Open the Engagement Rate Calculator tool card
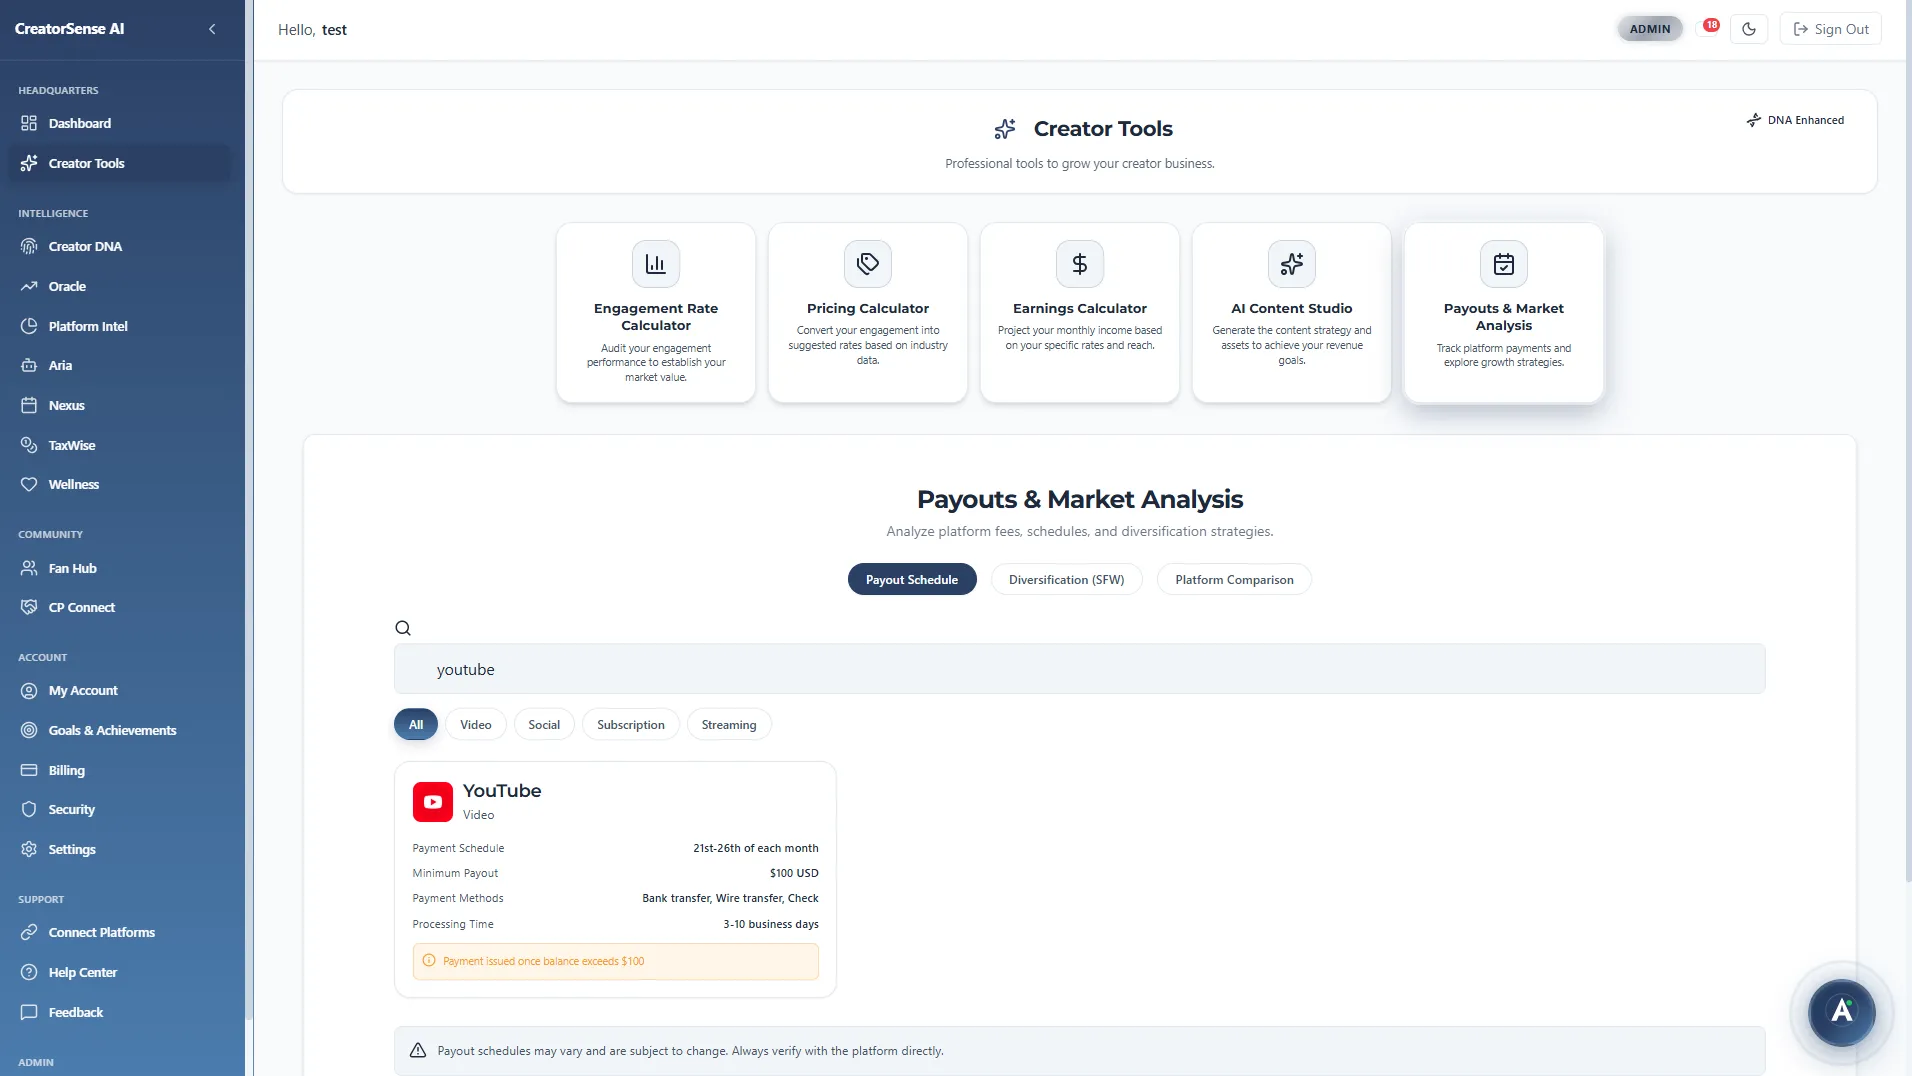 (655, 312)
